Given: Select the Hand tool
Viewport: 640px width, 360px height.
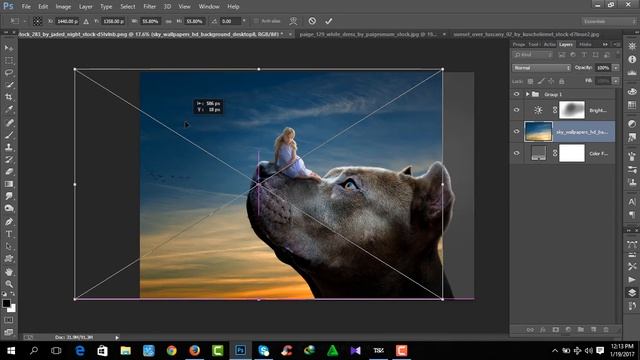Looking at the screenshot, I should click(9, 271).
